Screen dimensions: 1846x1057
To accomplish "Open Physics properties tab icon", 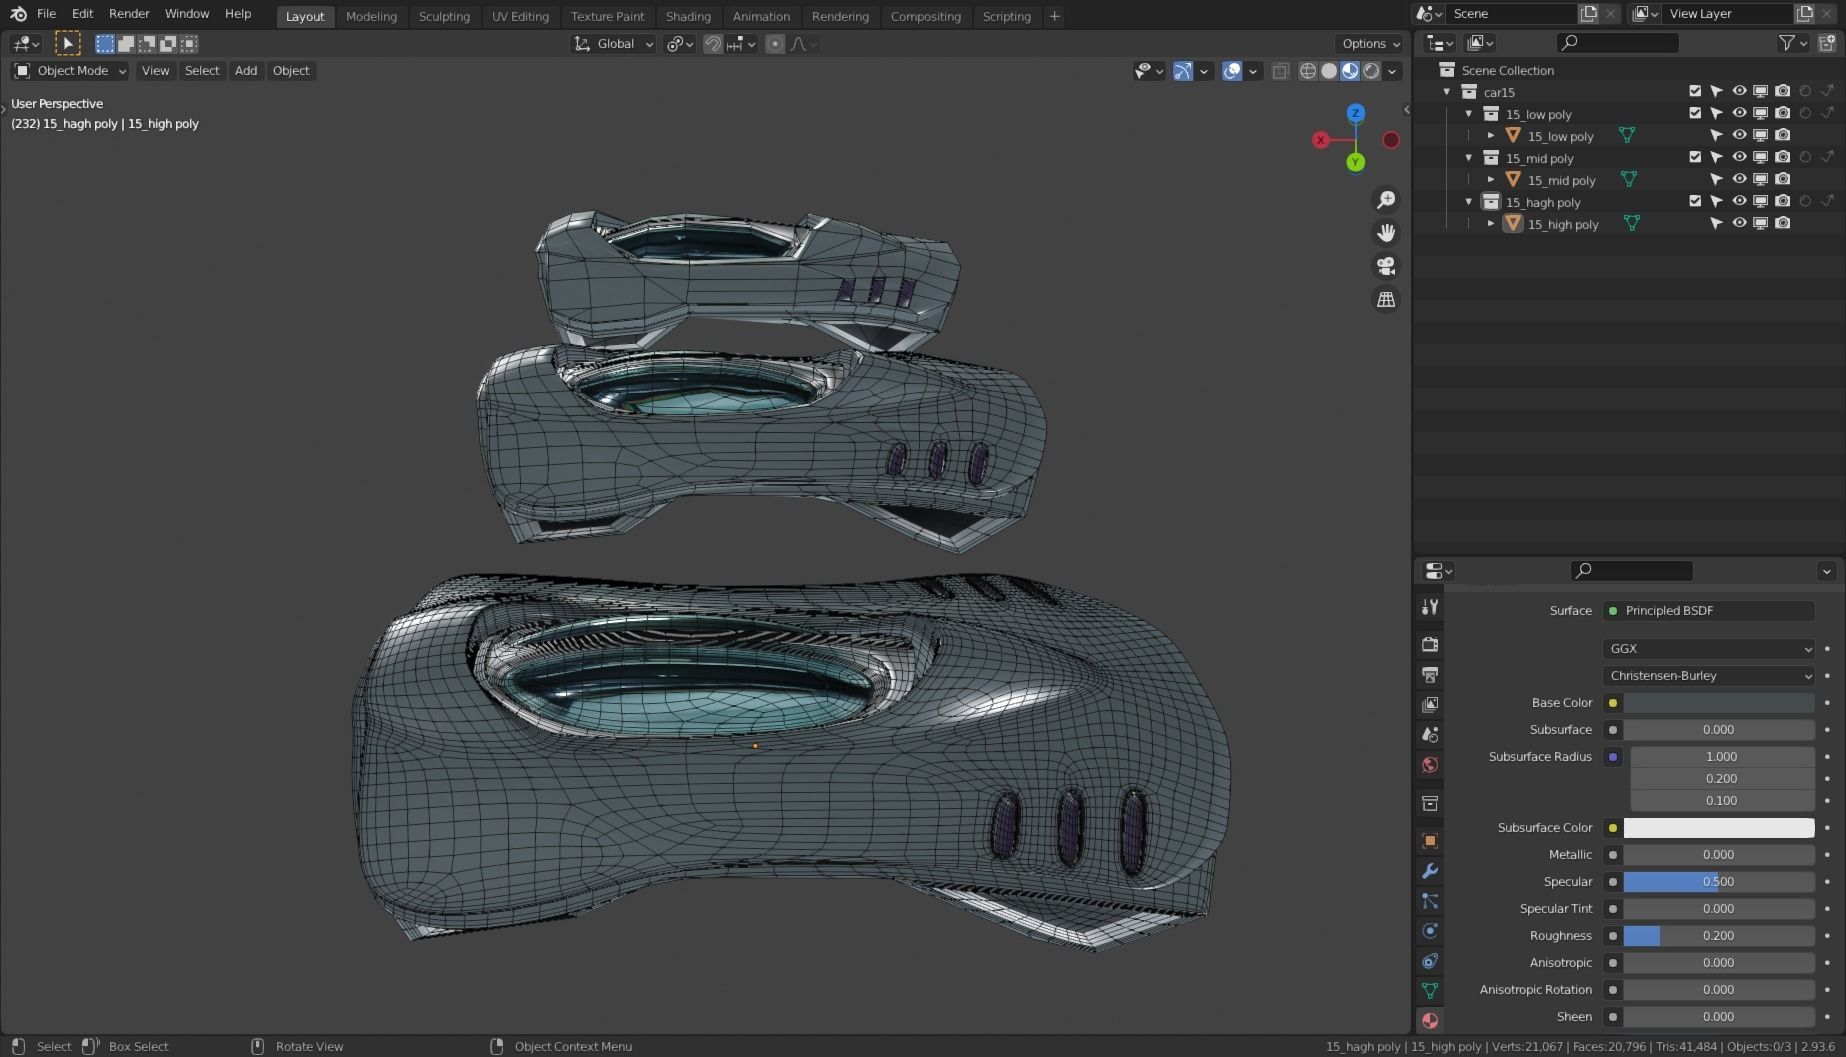I will (x=1430, y=931).
